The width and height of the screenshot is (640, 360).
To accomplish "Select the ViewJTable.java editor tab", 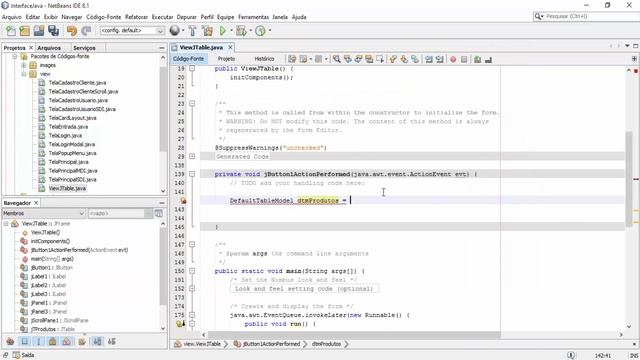I will [x=201, y=47].
